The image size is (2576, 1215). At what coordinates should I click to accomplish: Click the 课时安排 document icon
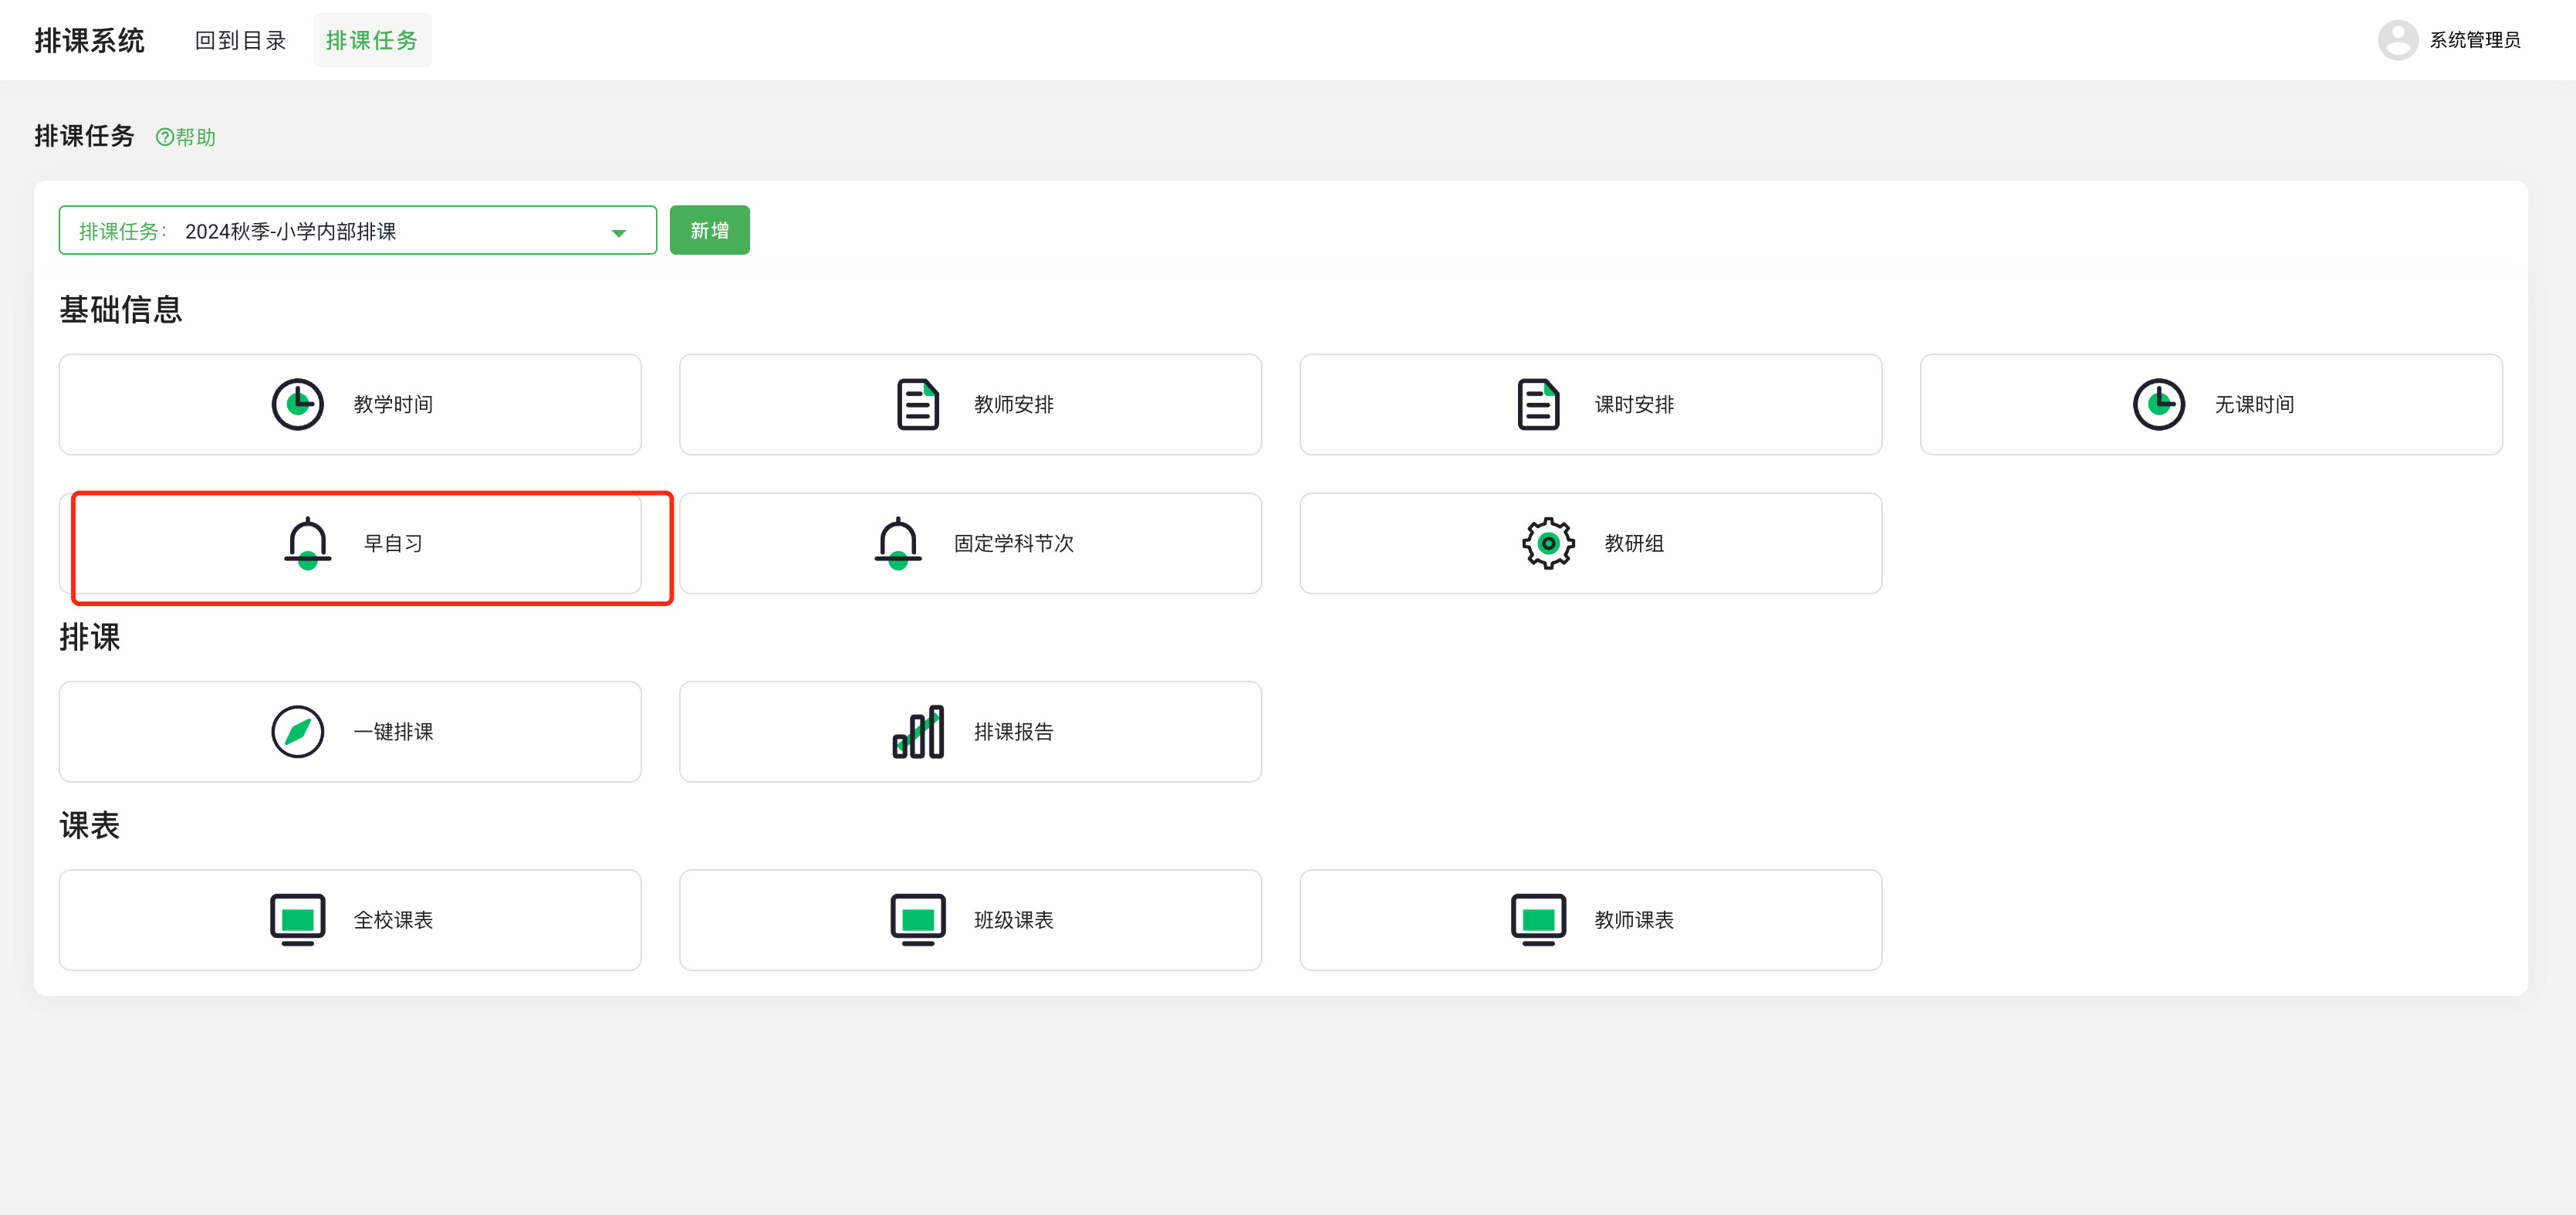tap(1538, 404)
